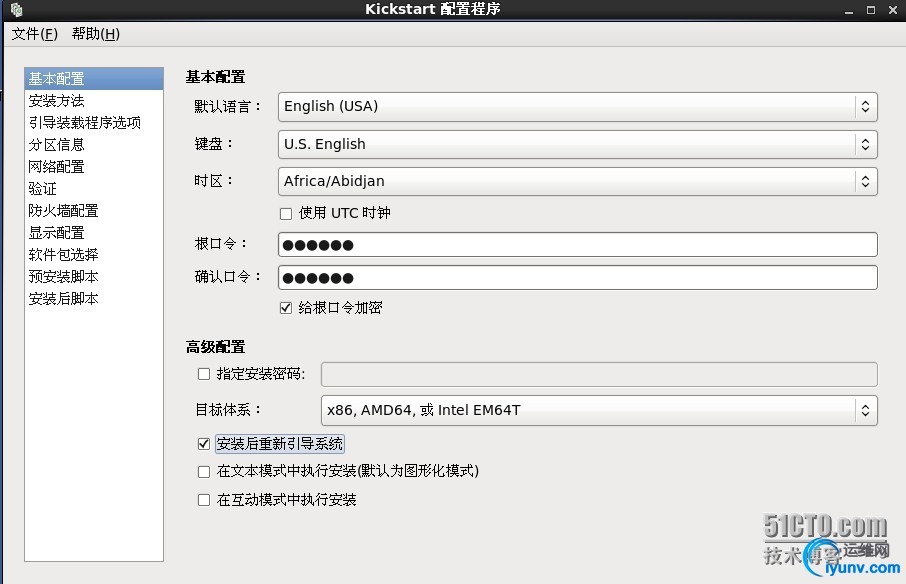Enable the 使用 UTC 时钟 checkbox
Viewport: 906px width, 584px height.
(285, 214)
